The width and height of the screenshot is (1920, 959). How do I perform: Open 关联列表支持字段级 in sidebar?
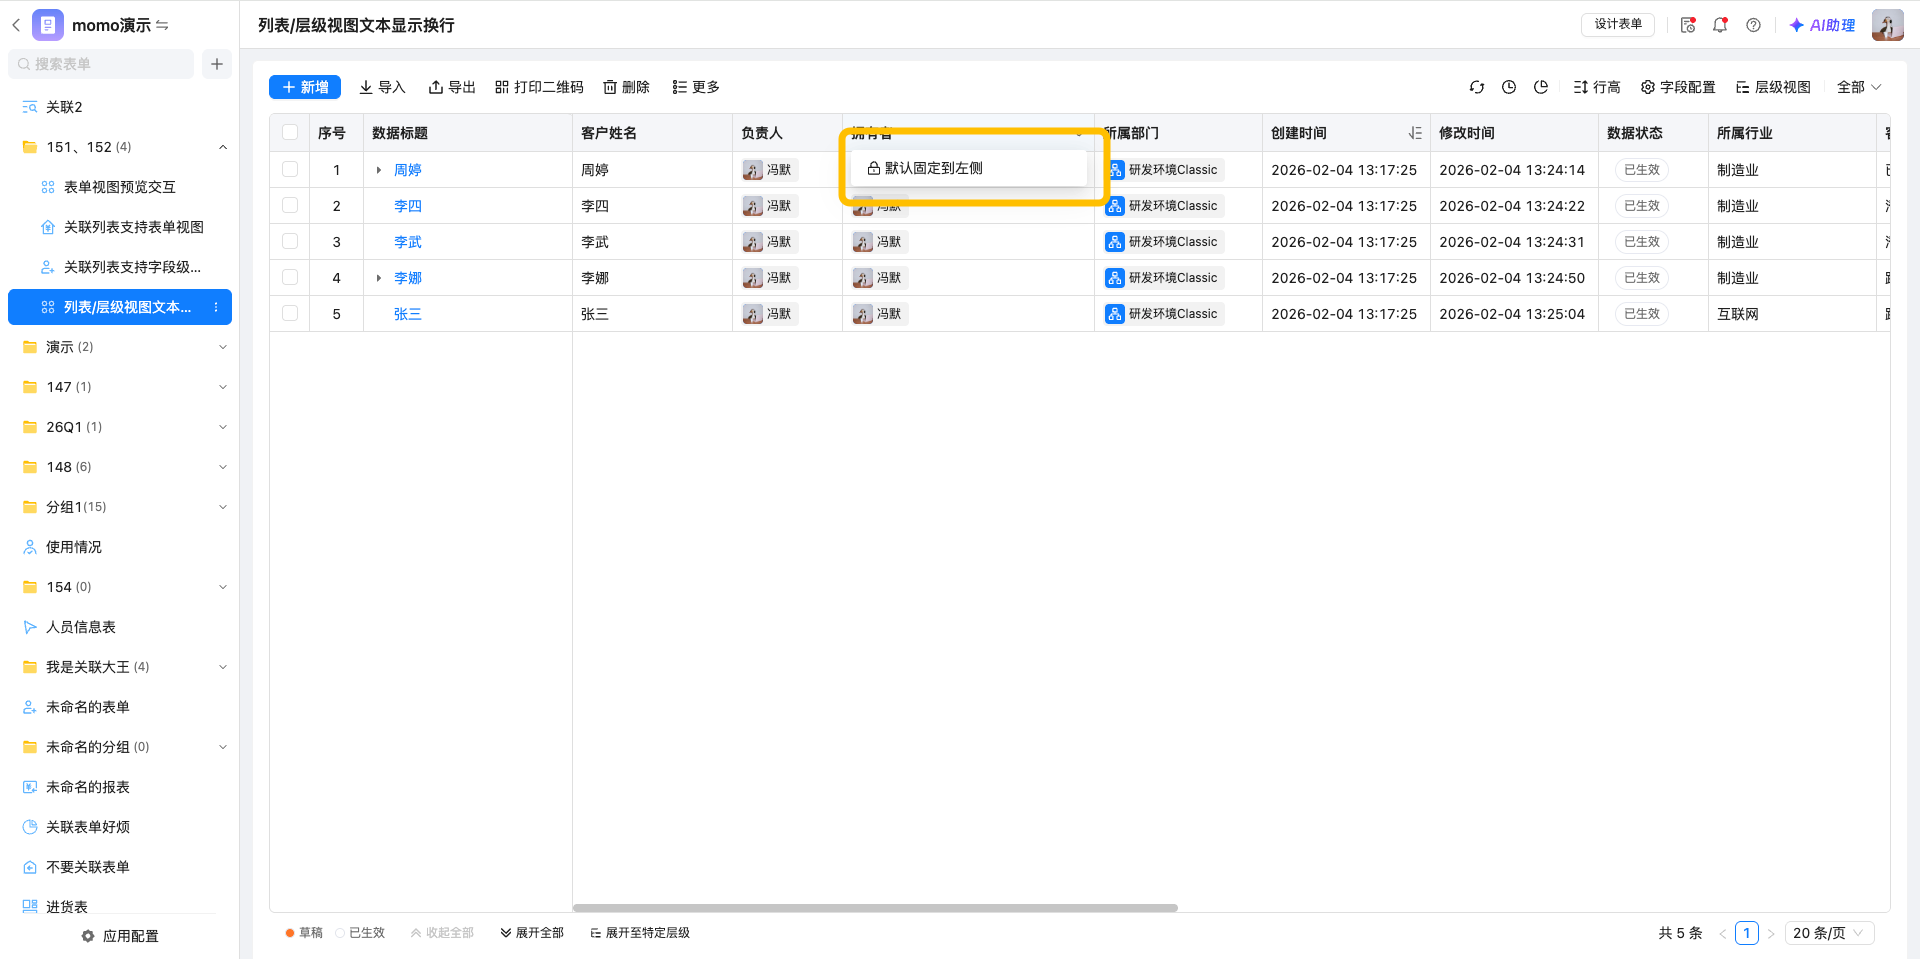(x=132, y=267)
